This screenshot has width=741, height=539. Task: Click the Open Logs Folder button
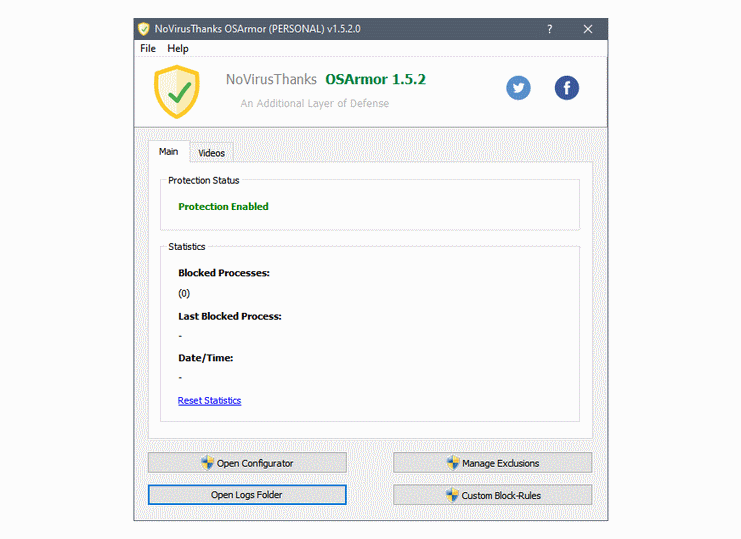[x=247, y=495]
